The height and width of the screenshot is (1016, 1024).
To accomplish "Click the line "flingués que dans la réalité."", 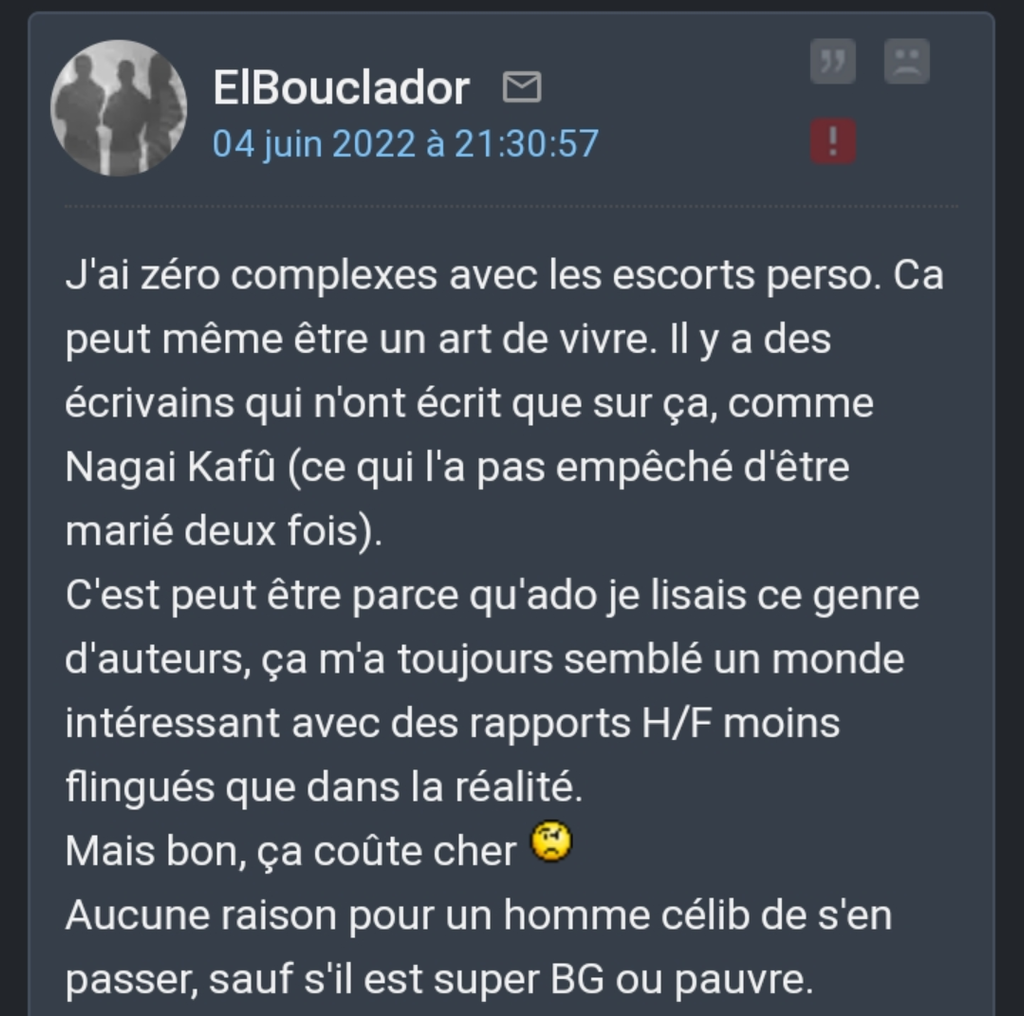I will tap(324, 787).
